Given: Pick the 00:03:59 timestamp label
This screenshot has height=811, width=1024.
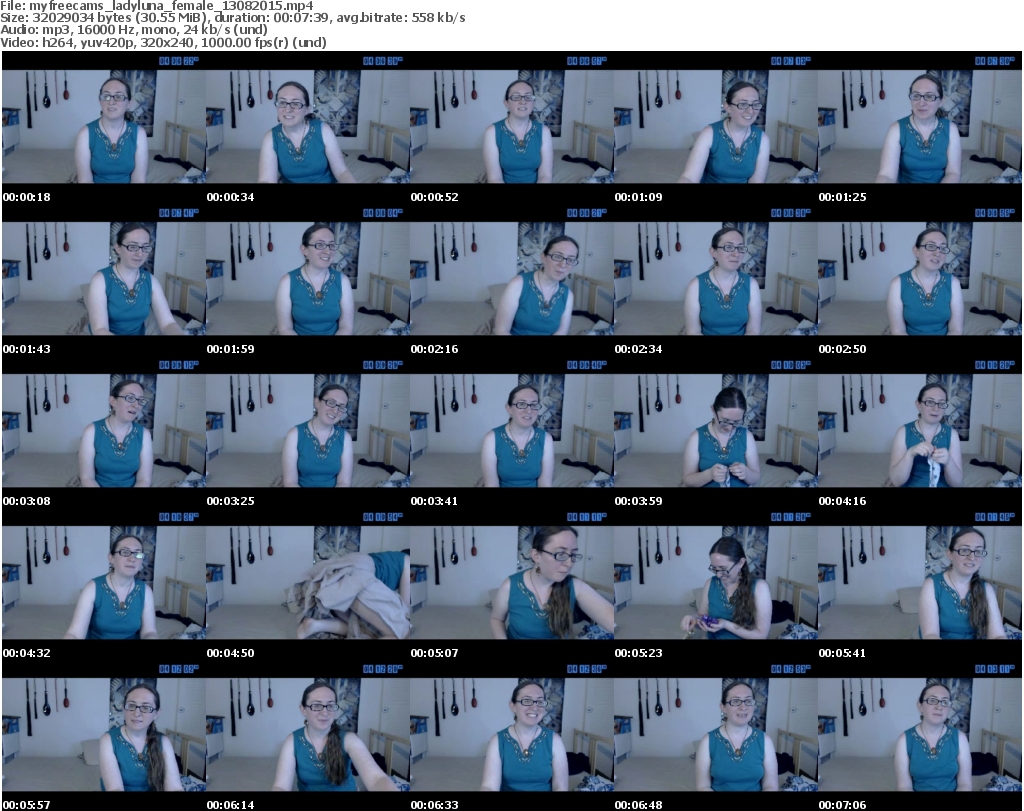Looking at the screenshot, I should click(x=638, y=501).
